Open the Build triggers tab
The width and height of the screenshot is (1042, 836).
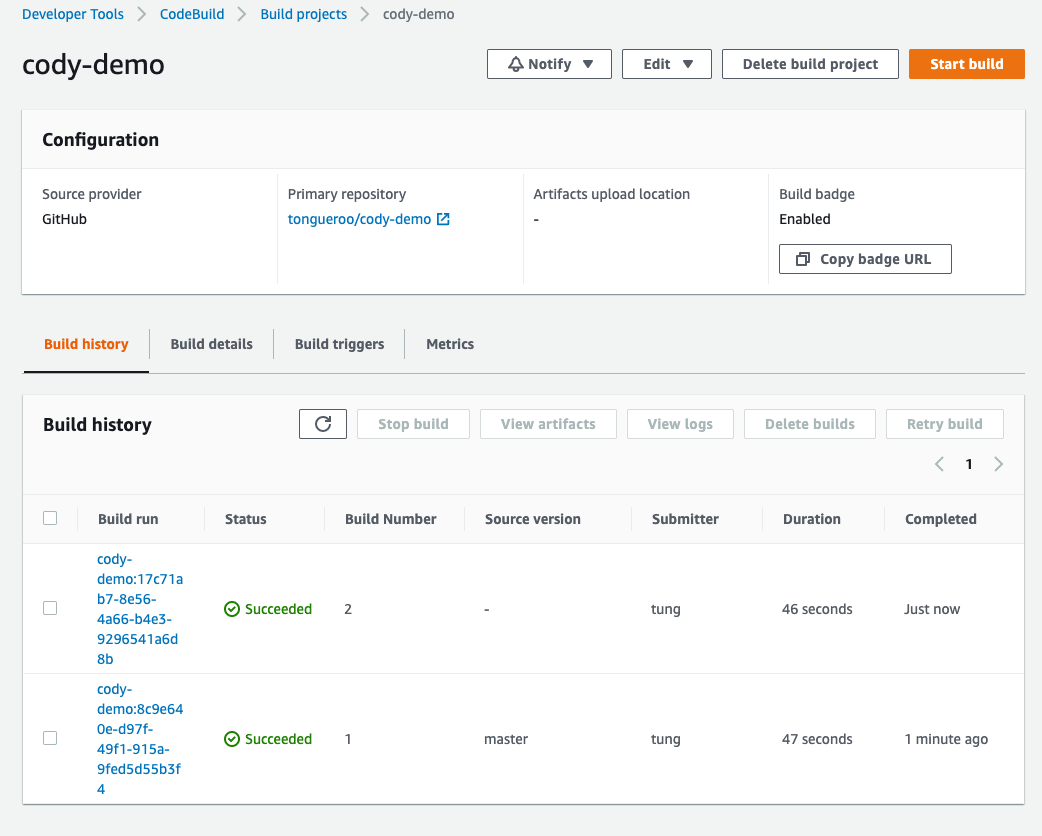pos(340,344)
